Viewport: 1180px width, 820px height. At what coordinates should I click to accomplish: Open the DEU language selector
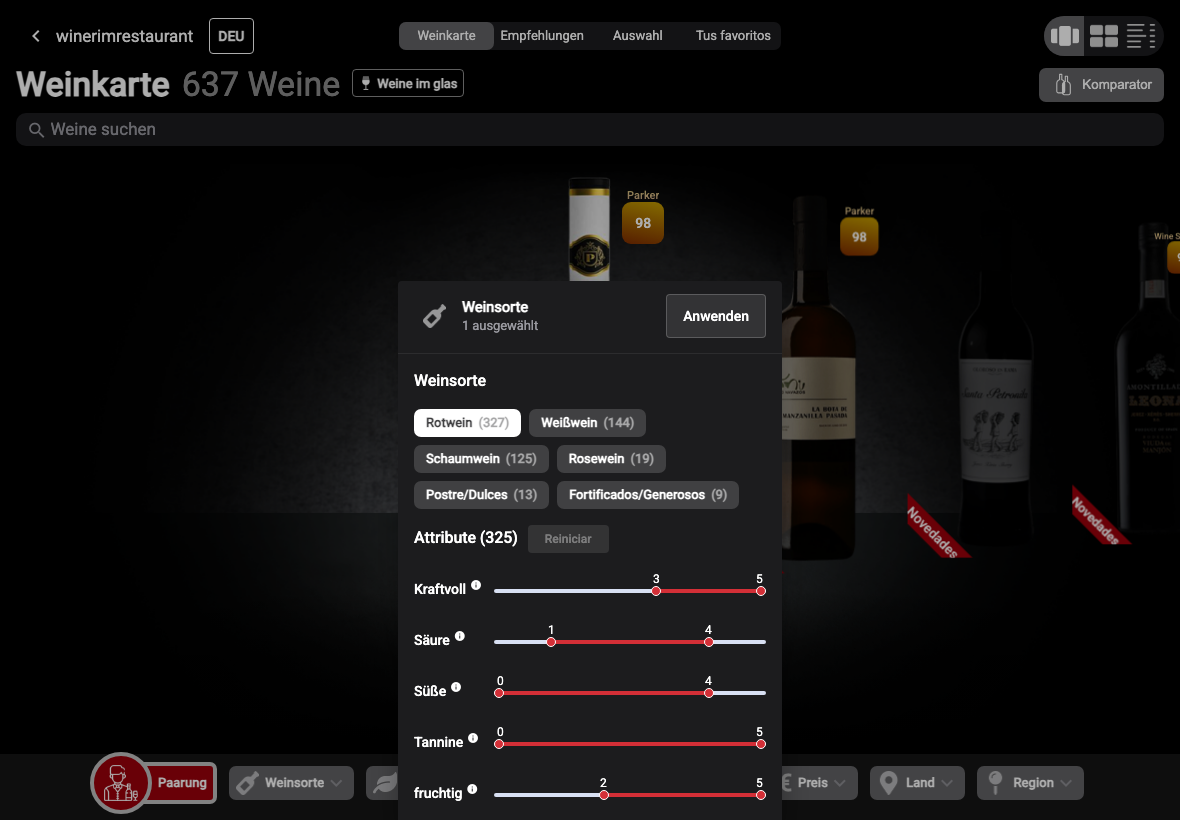(231, 36)
